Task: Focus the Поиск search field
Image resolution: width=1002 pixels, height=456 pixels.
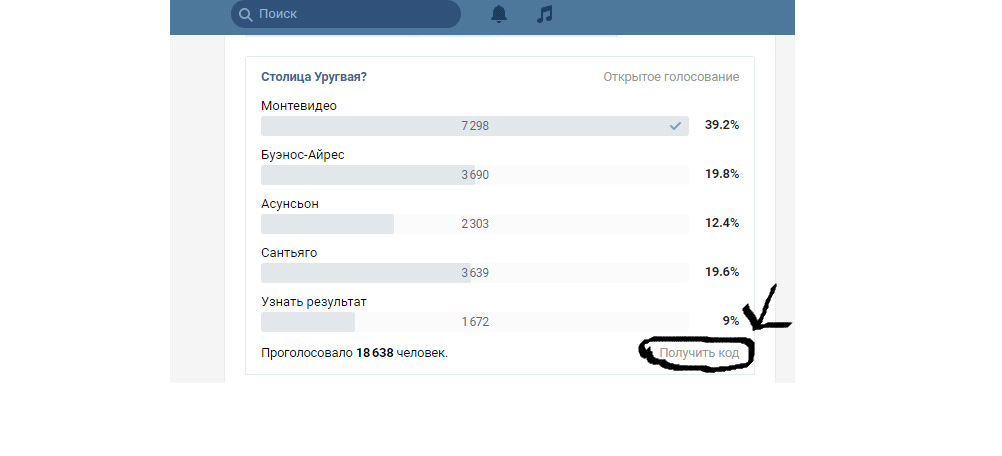Action: pos(350,14)
